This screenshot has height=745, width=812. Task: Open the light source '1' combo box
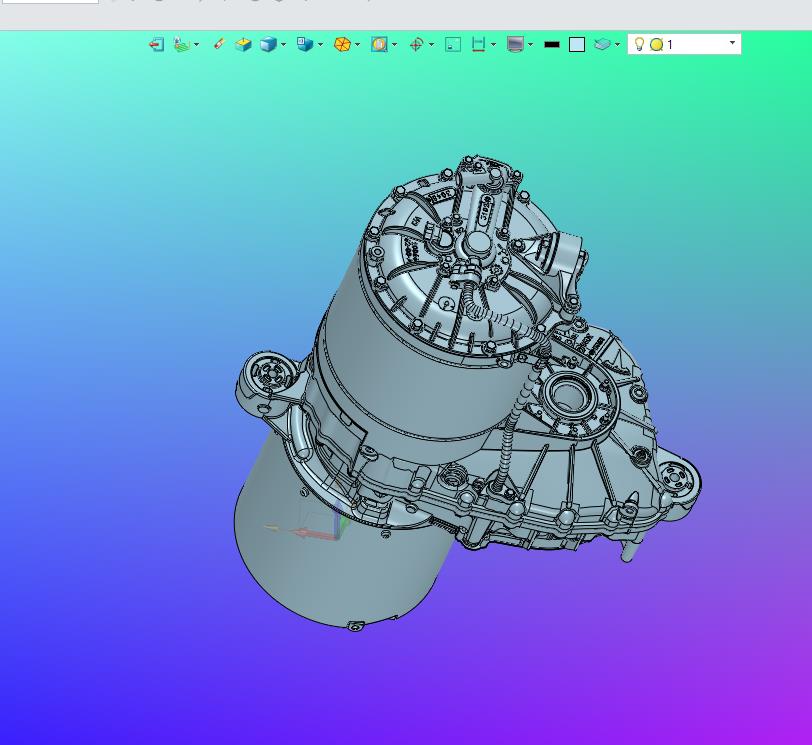coord(684,44)
